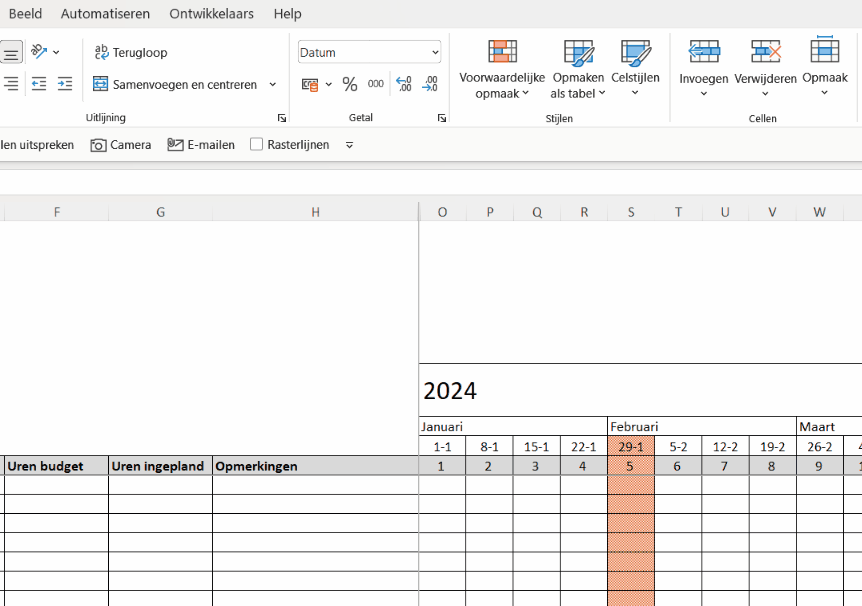862x606 pixels.
Task: Click the accounting currency format icon
Action: click(x=310, y=84)
